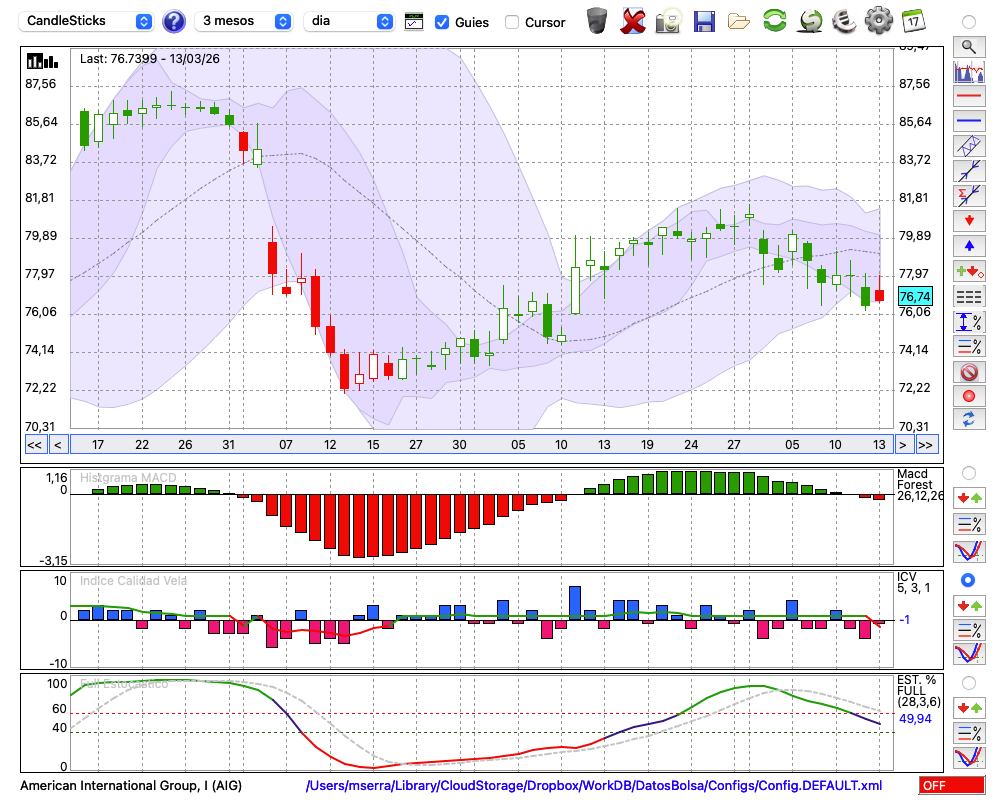Click the >> scroll to end button
Image resolution: width=1000 pixels, height=800 pixels.
point(927,445)
